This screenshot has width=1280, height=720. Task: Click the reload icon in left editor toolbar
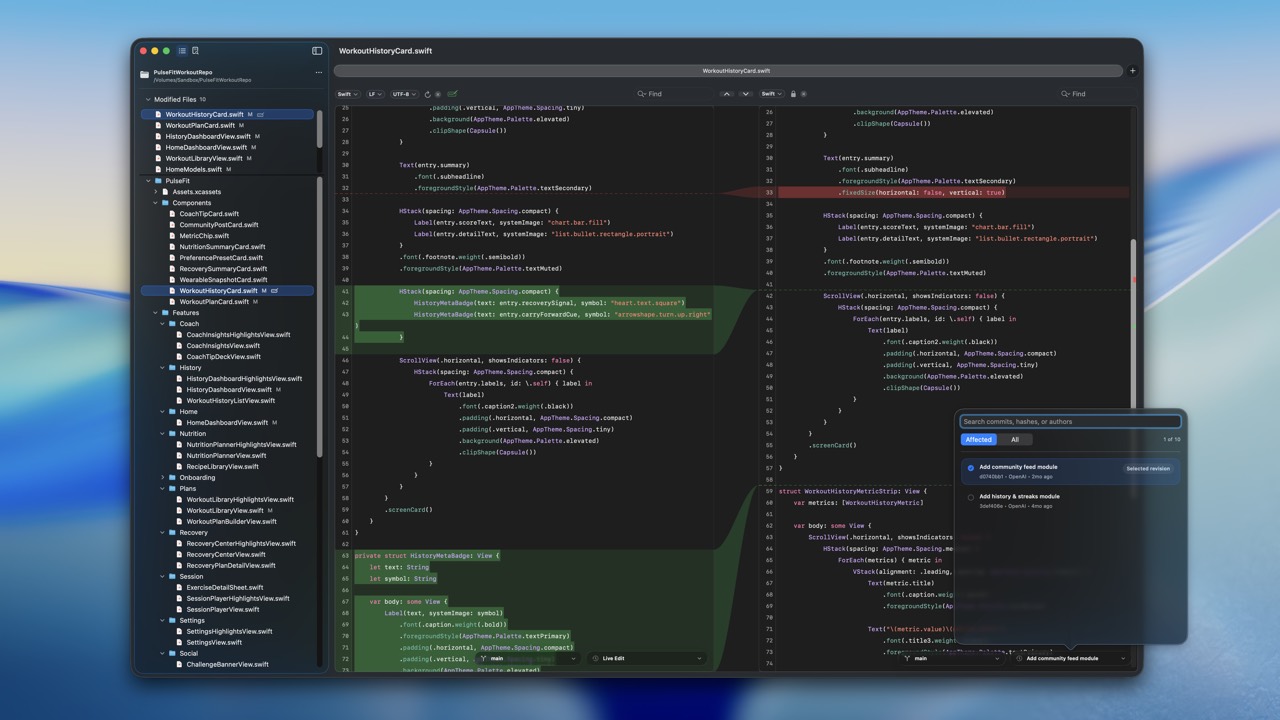(x=427, y=94)
